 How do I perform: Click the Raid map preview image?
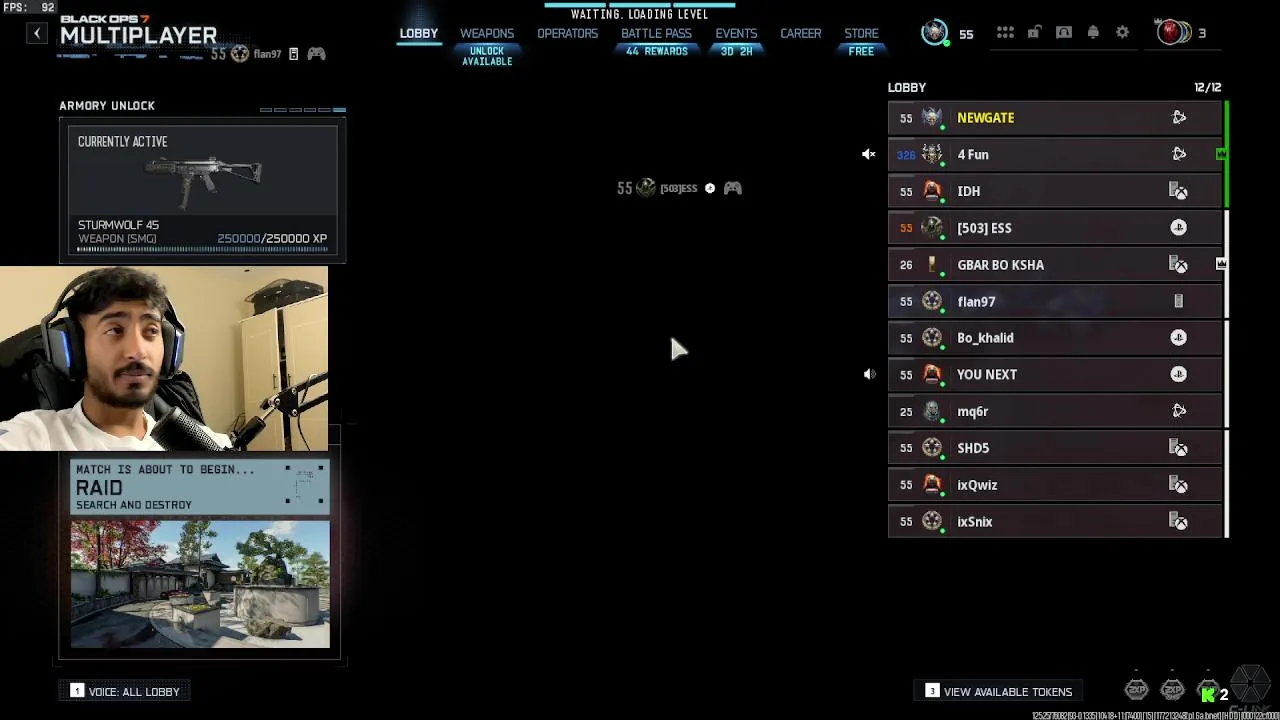[200, 584]
